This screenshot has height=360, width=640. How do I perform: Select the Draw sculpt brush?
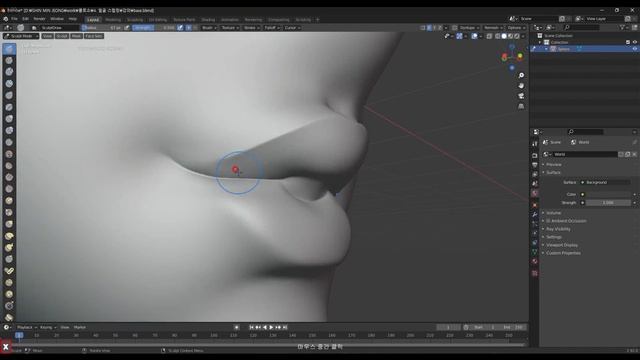pos(9,49)
